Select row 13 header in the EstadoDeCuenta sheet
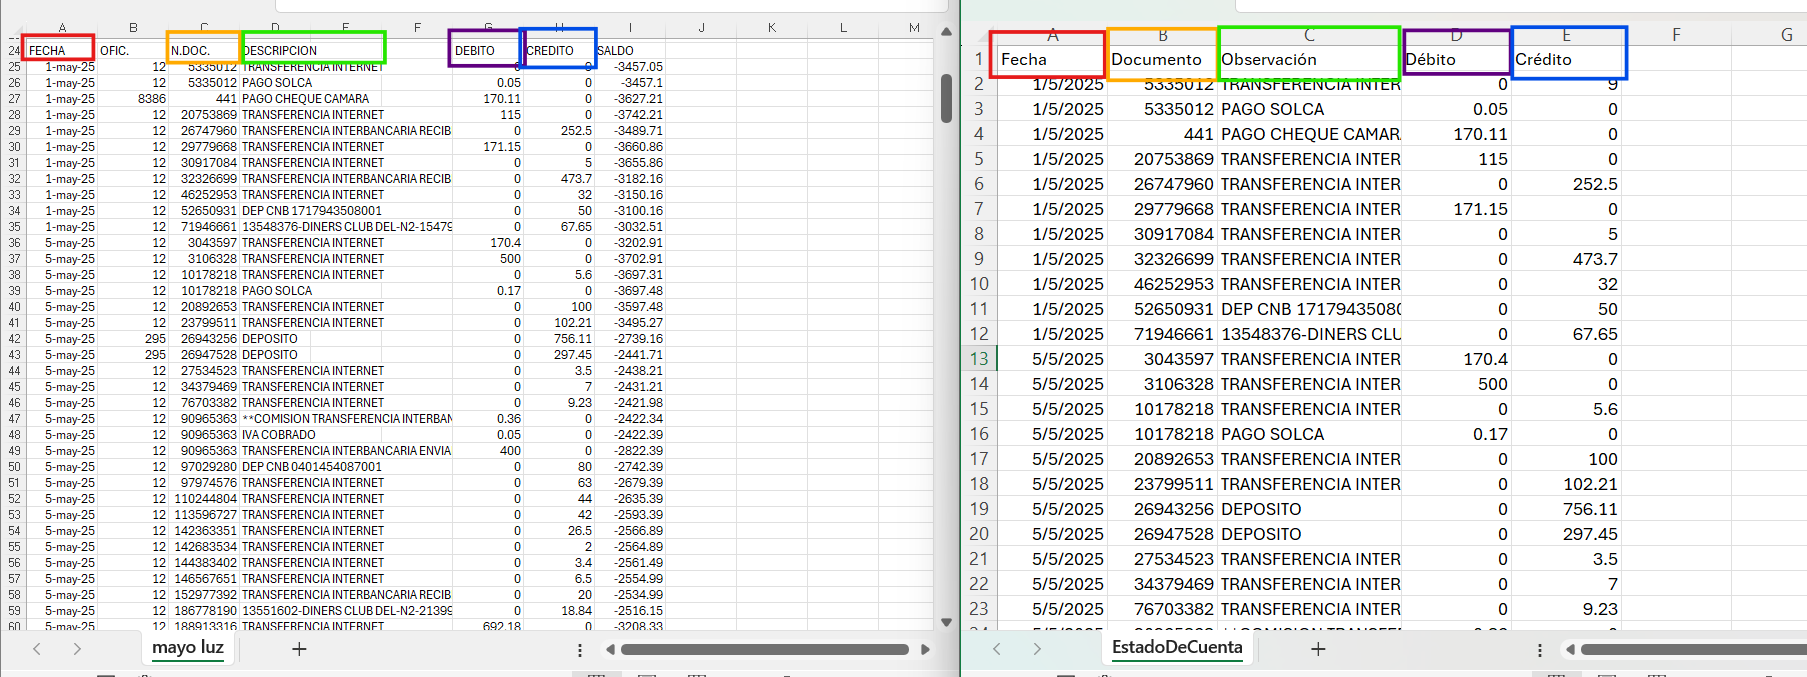 pos(978,359)
